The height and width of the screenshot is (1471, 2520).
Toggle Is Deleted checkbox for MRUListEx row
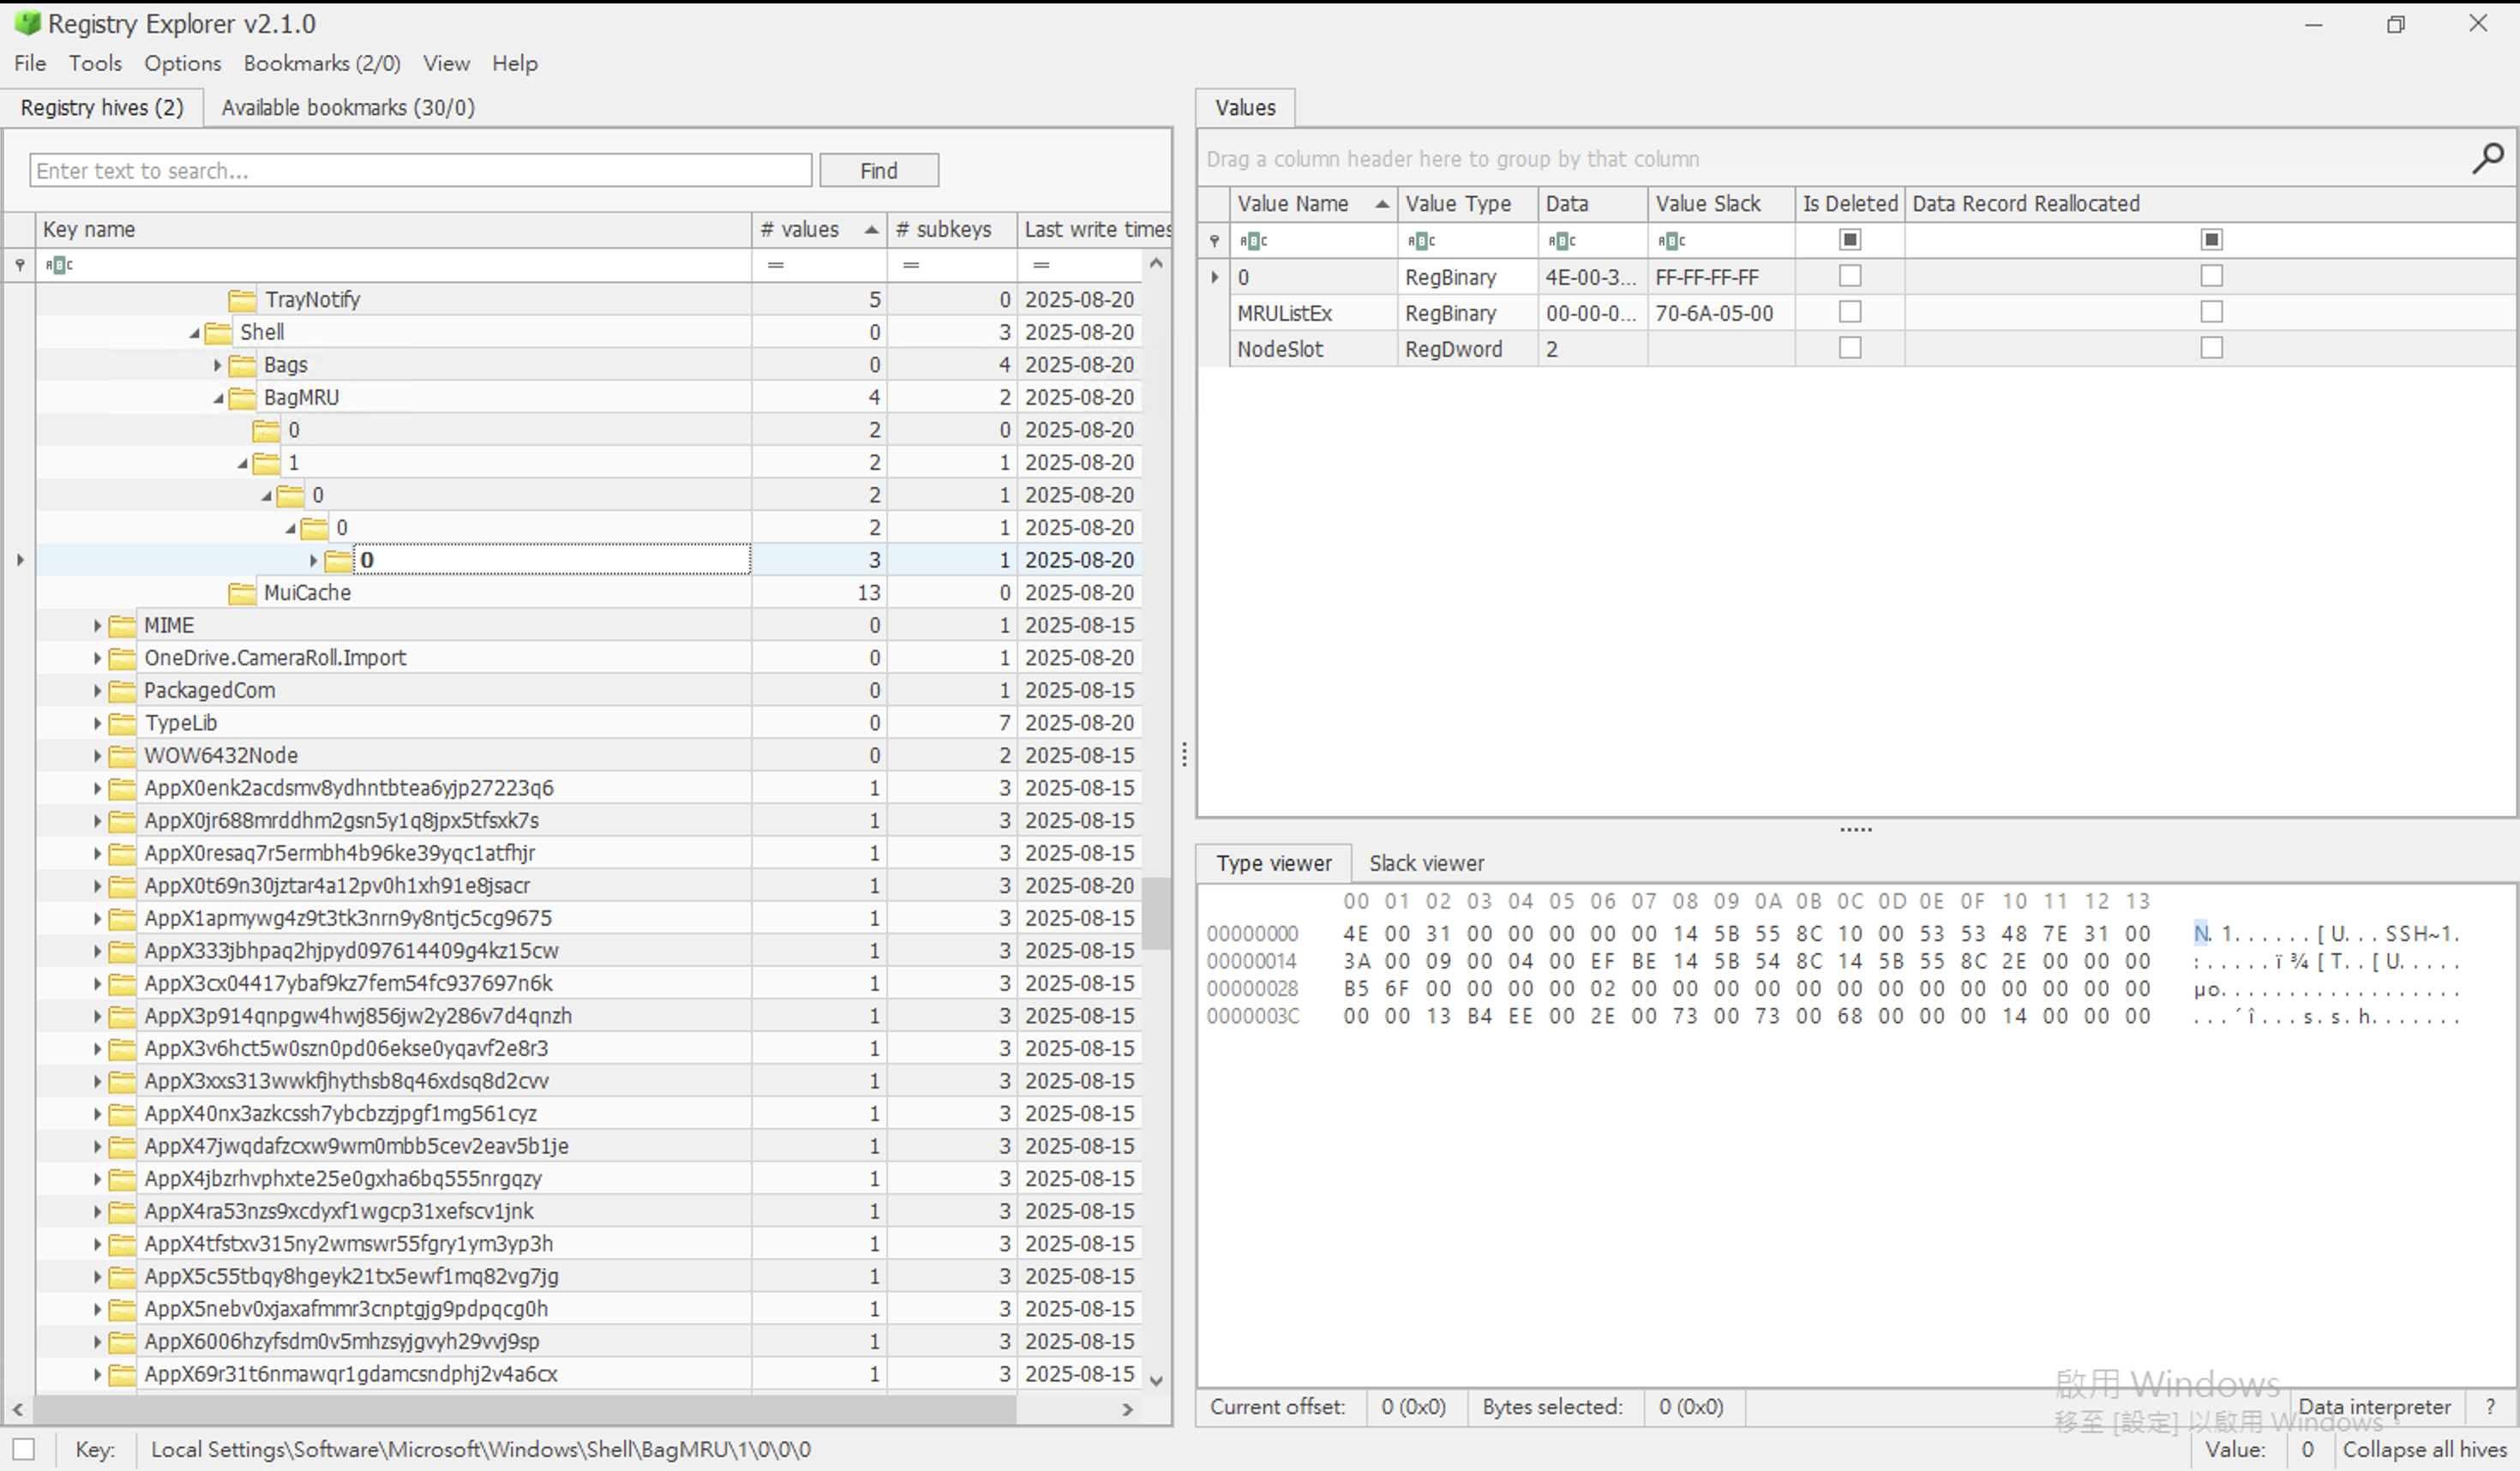(1850, 312)
